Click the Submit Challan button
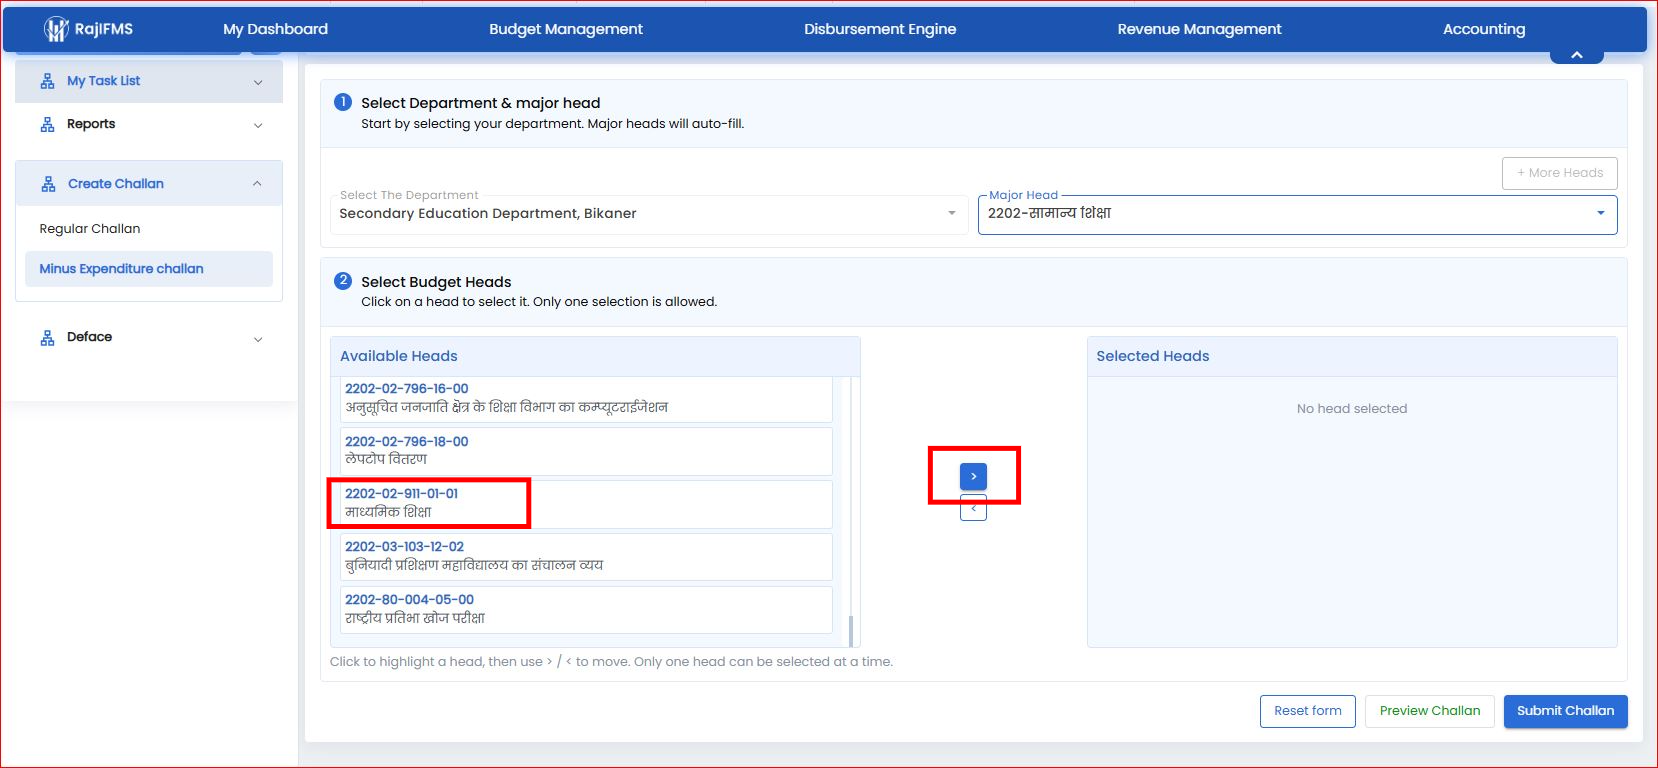This screenshot has height=768, width=1658. (1565, 711)
